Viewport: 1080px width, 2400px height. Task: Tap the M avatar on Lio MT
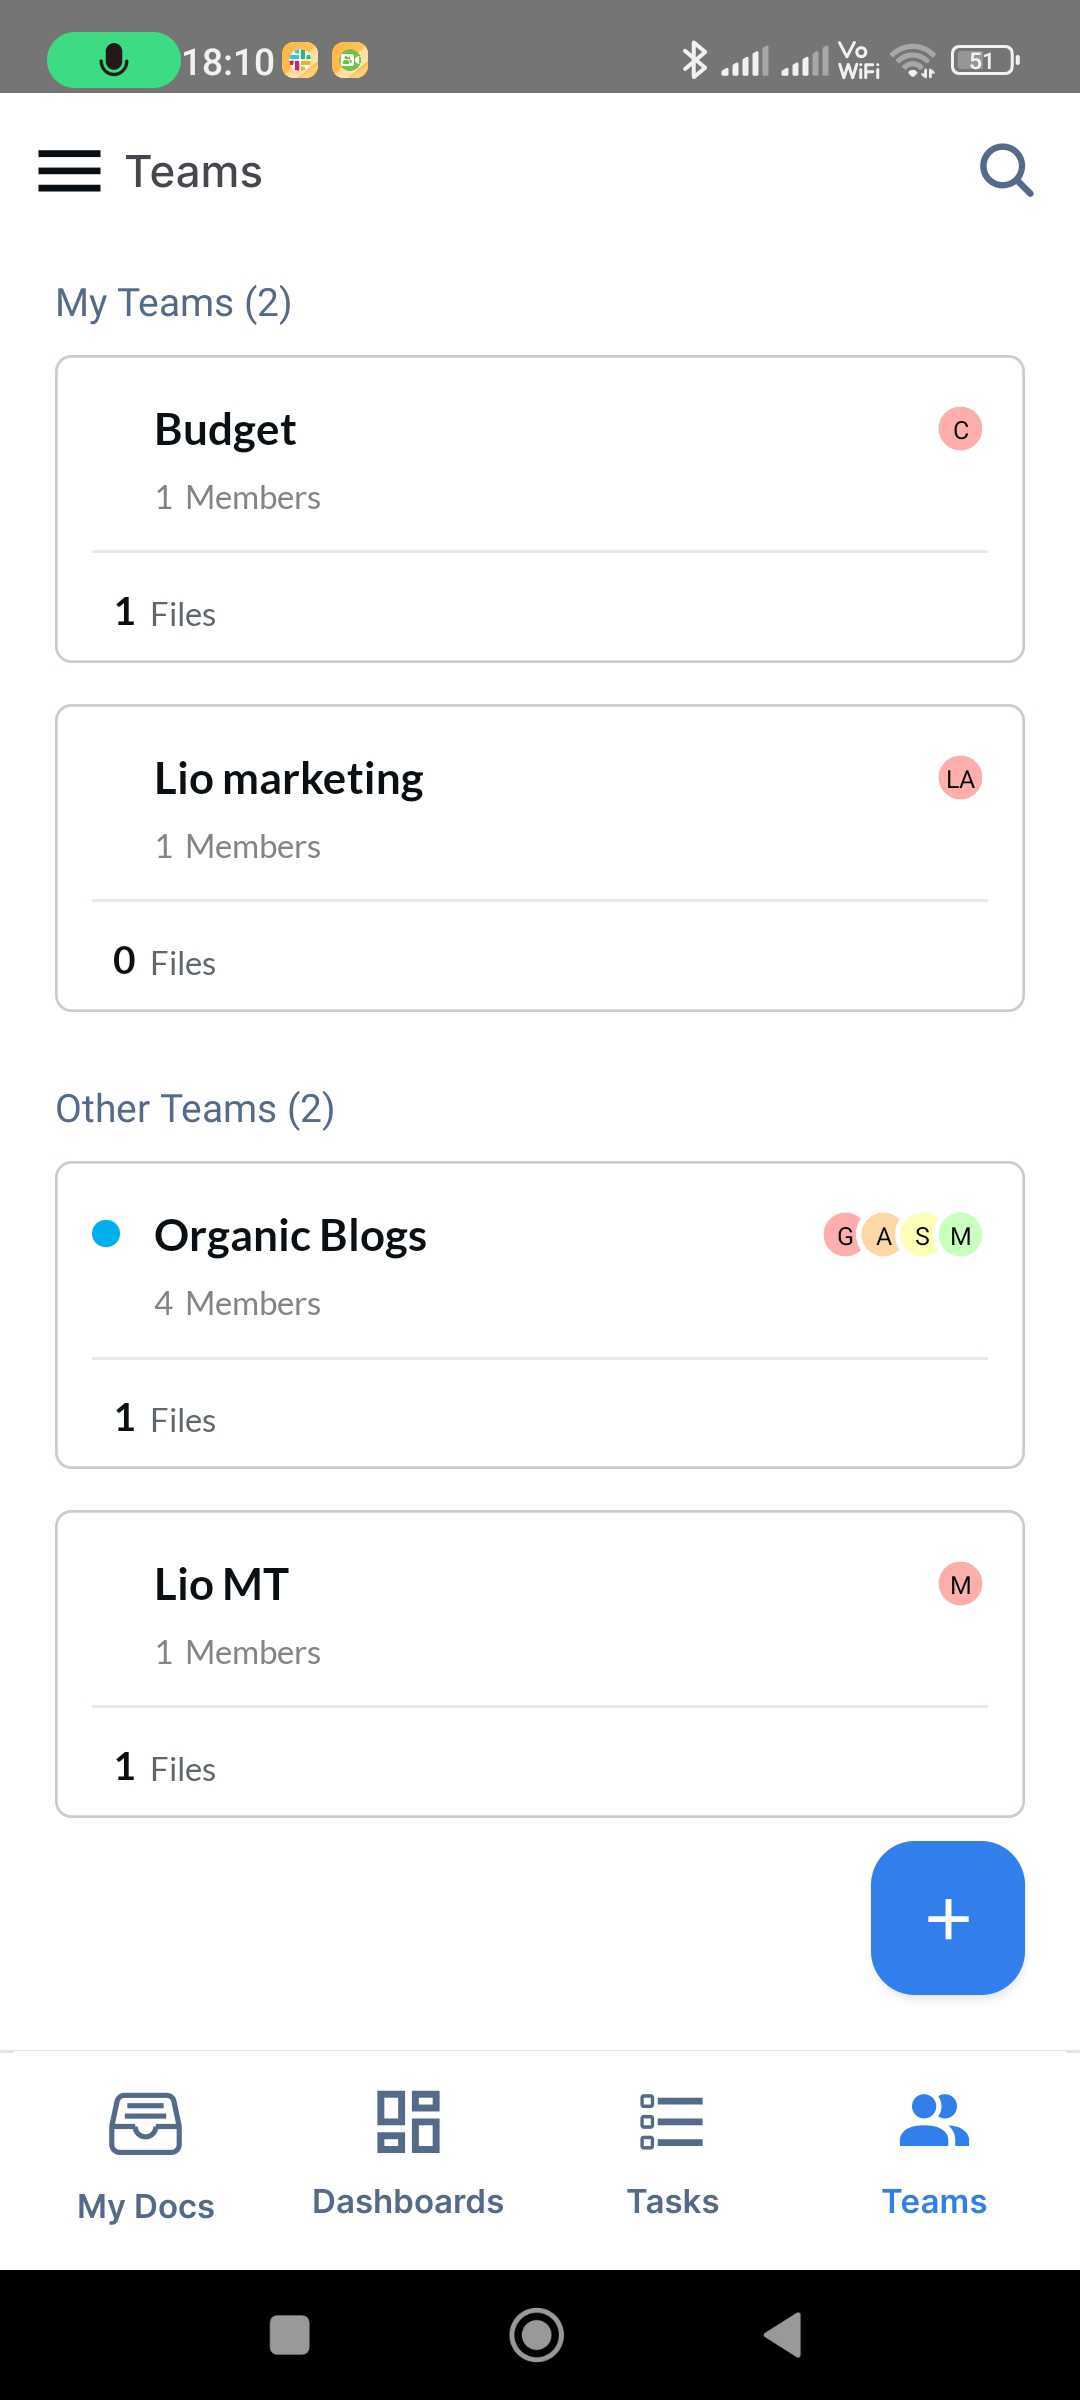coord(960,1585)
